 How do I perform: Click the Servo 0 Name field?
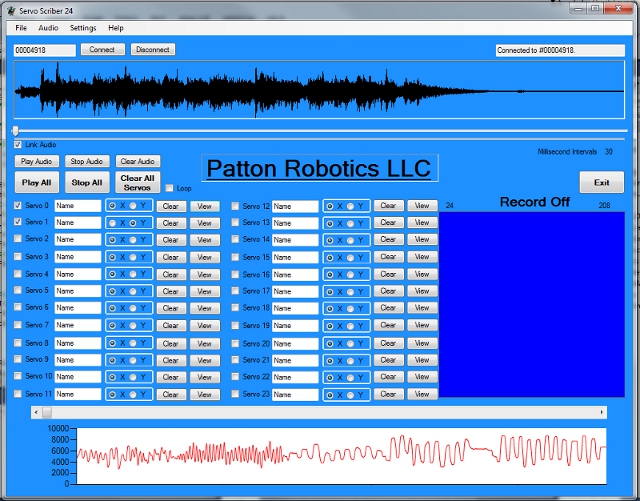pos(78,205)
